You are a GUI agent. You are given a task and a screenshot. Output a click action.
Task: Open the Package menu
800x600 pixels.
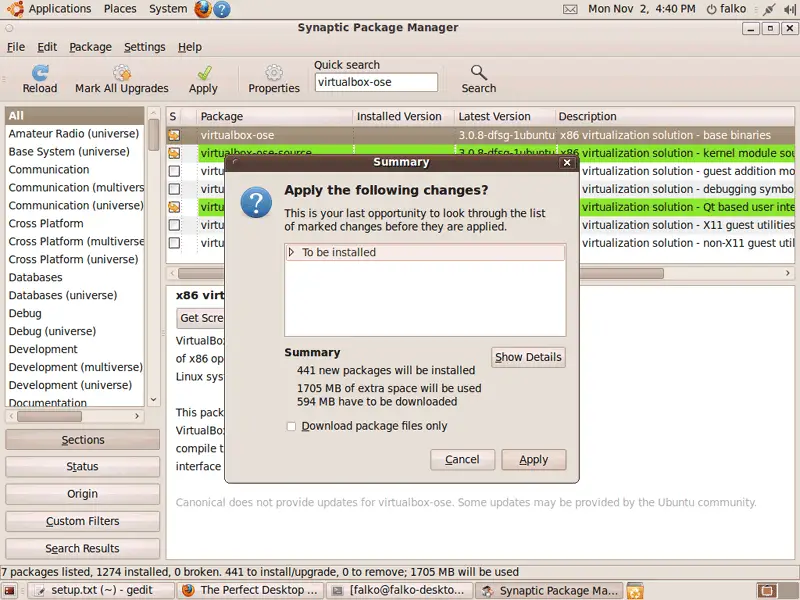tap(90, 47)
